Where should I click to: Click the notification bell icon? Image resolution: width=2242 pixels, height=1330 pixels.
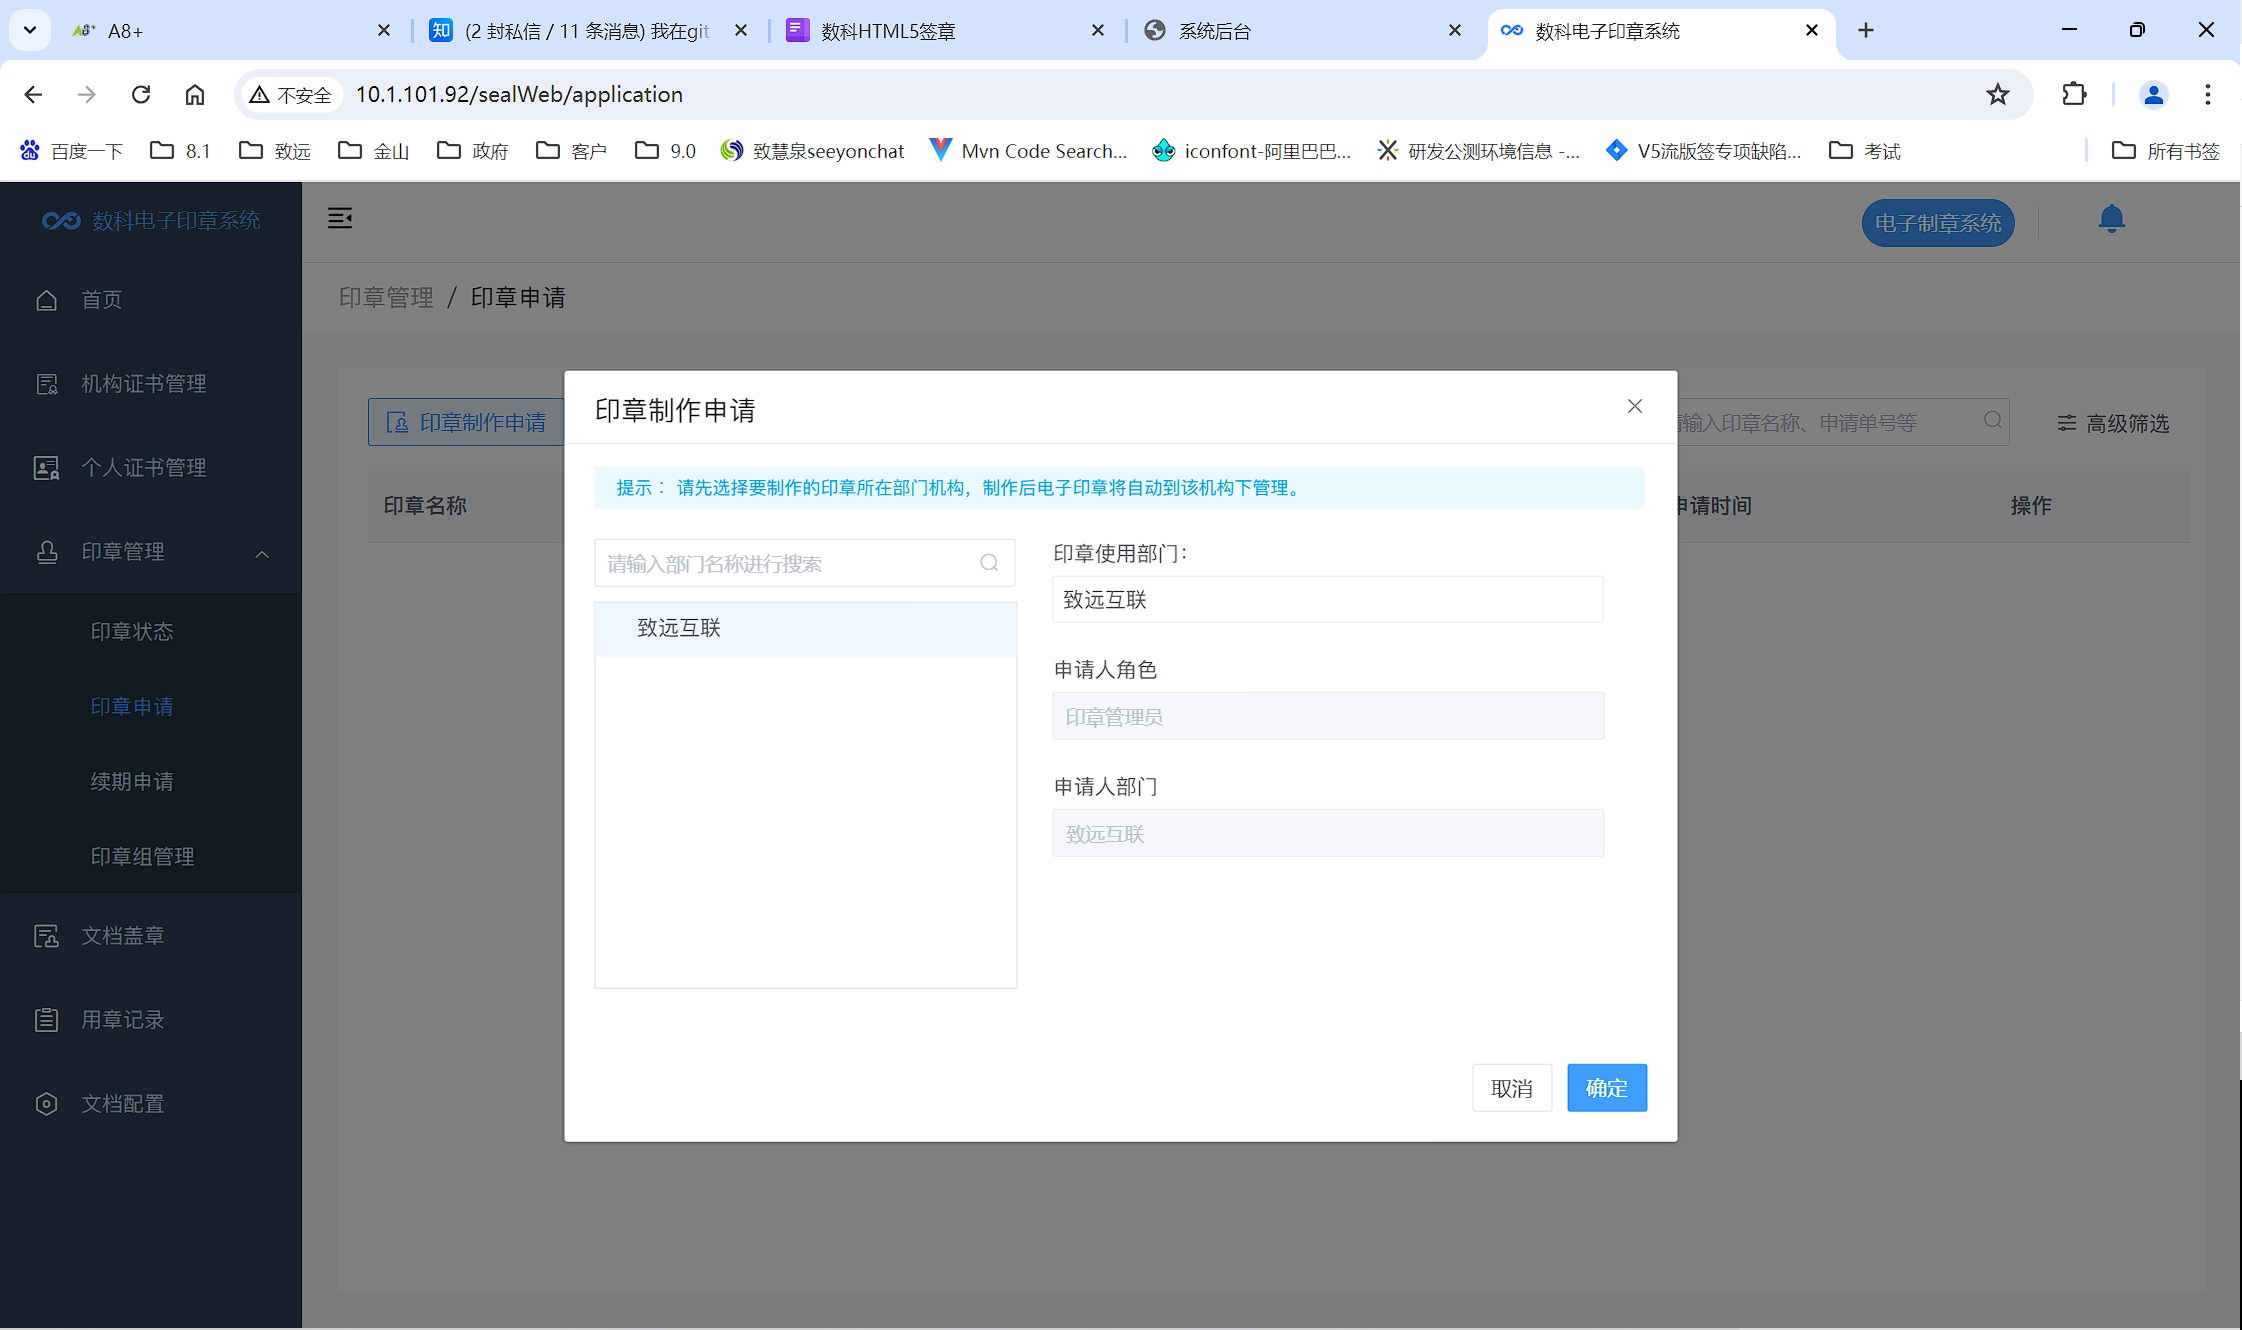click(x=2110, y=219)
